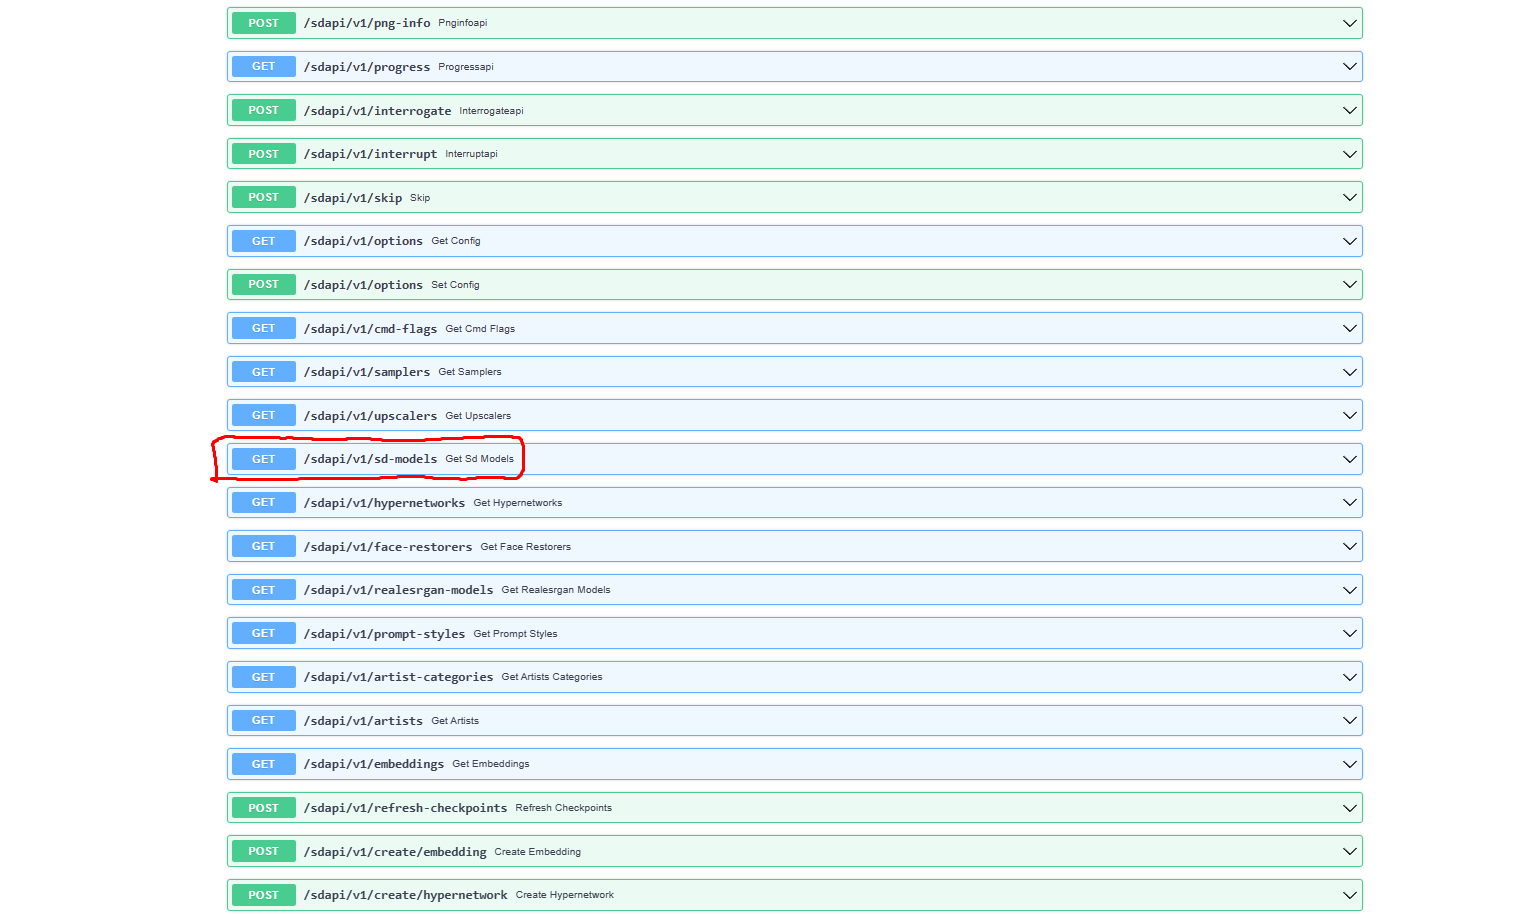
Task: Click the Get Cmd Flags label
Action: click(479, 328)
